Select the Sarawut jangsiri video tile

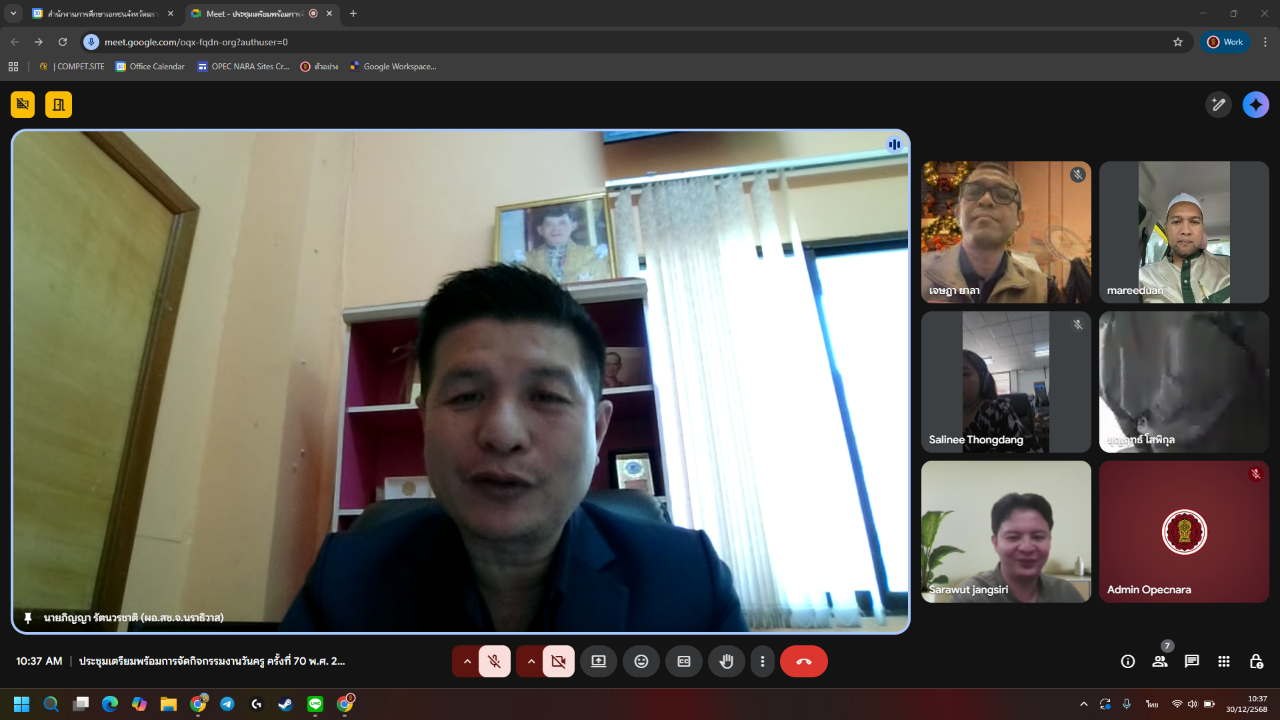point(1006,531)
